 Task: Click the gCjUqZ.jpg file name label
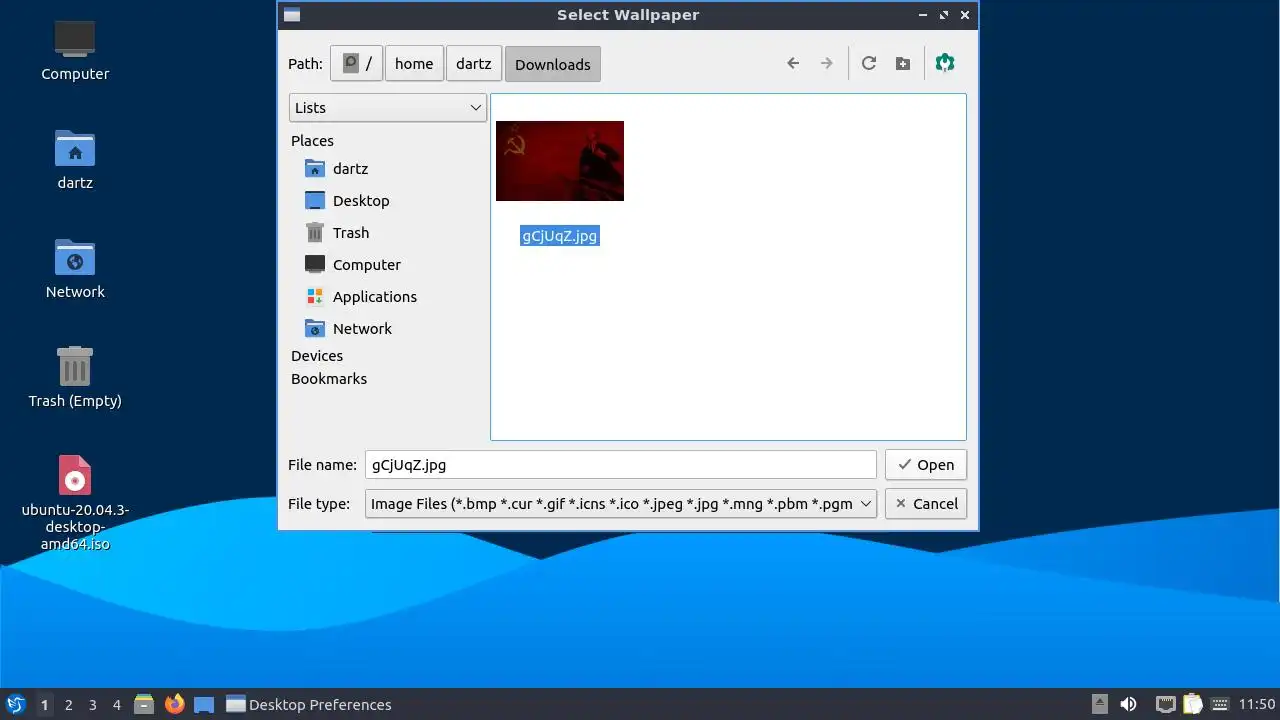(560, 236)
